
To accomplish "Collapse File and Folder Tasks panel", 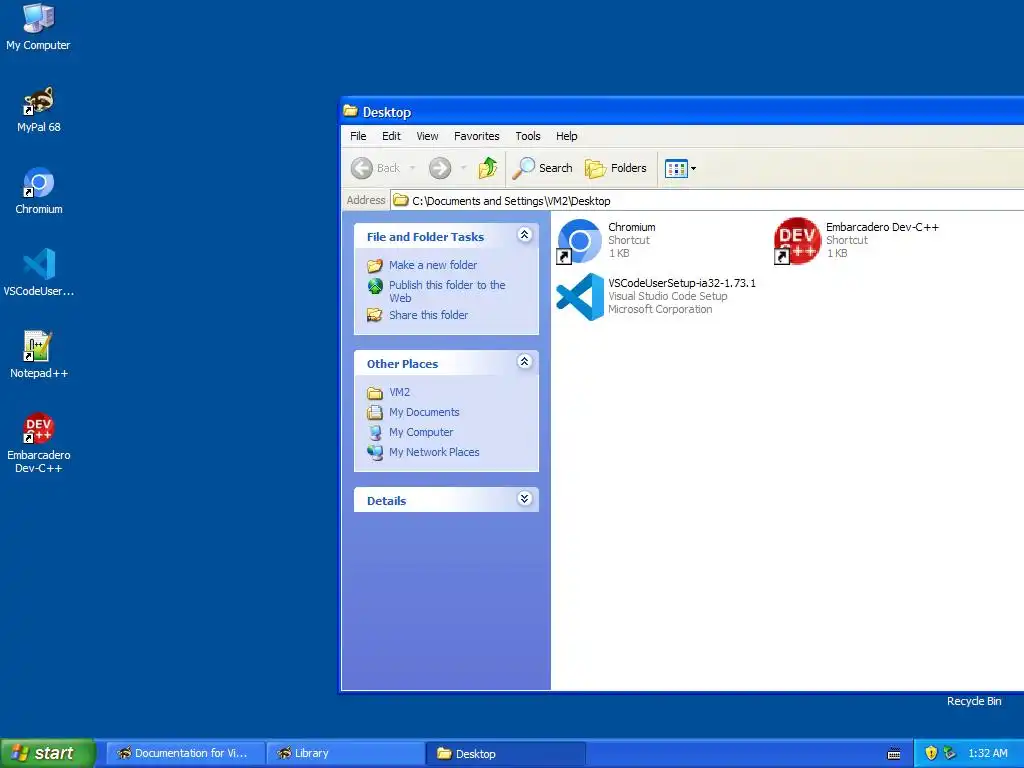I will 524,235.
